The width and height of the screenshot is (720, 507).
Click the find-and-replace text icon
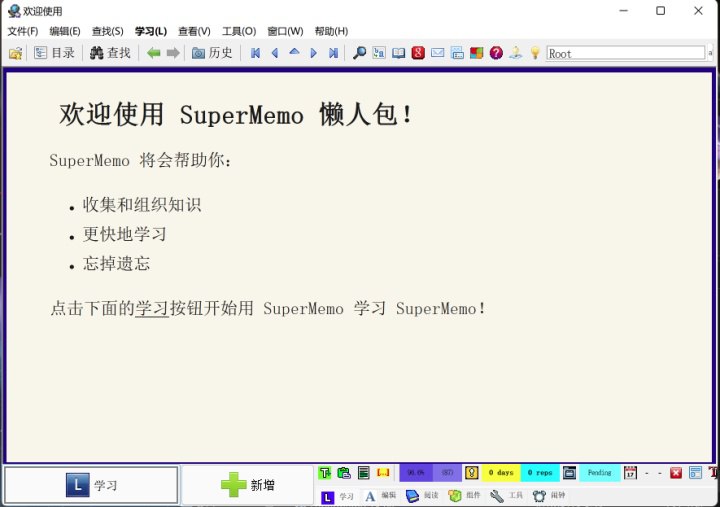379,53
